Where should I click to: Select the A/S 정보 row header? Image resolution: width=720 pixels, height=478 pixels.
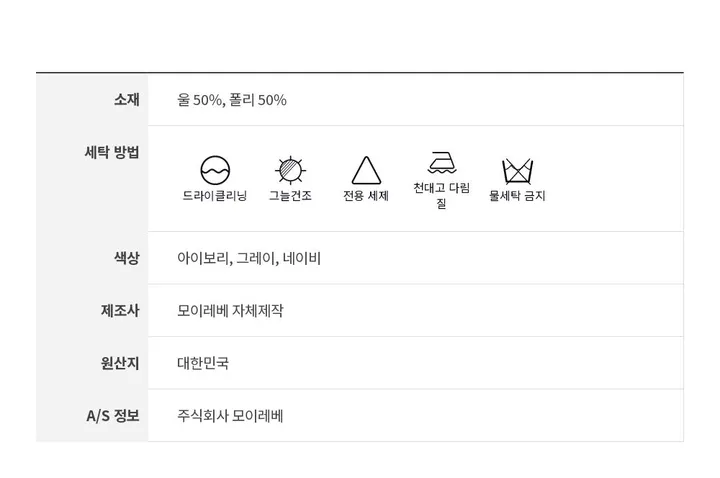(x=113, y=415)
